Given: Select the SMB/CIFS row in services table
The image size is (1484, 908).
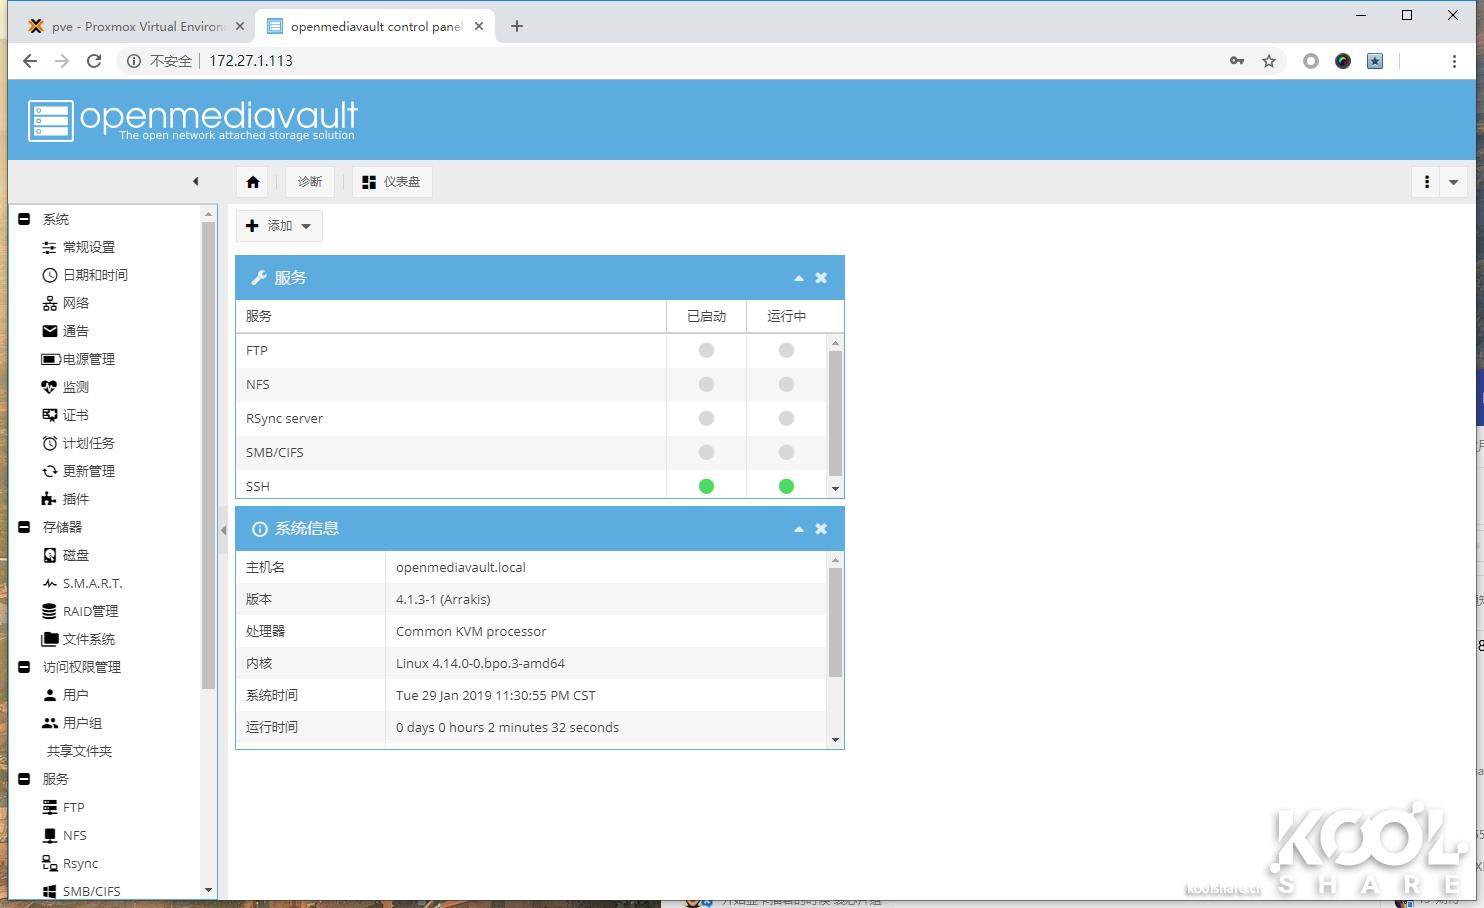Looking at the screenshot, I should point(531,453).
